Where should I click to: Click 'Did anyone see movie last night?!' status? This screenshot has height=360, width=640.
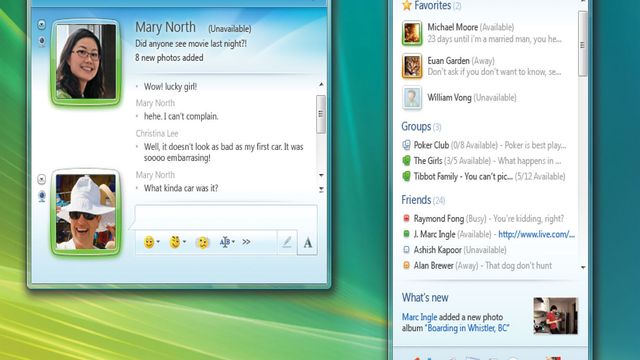[x=191, y=44]
